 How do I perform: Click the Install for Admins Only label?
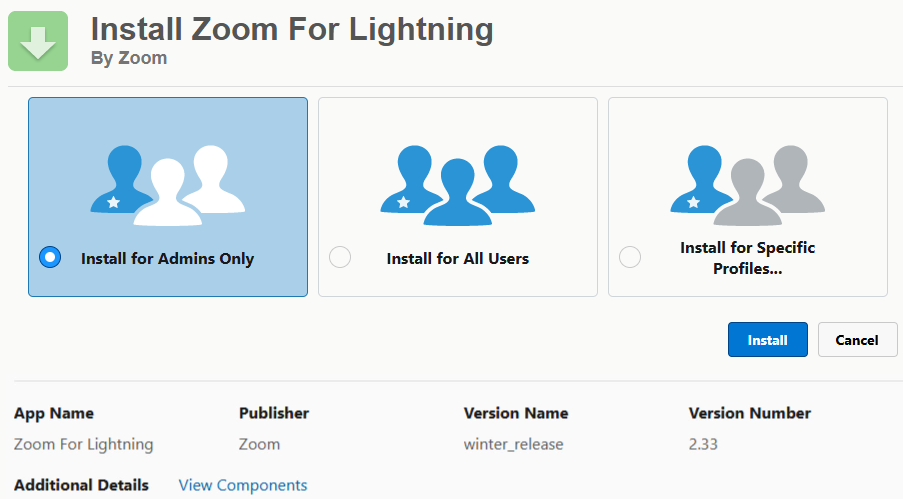[167, 259]
